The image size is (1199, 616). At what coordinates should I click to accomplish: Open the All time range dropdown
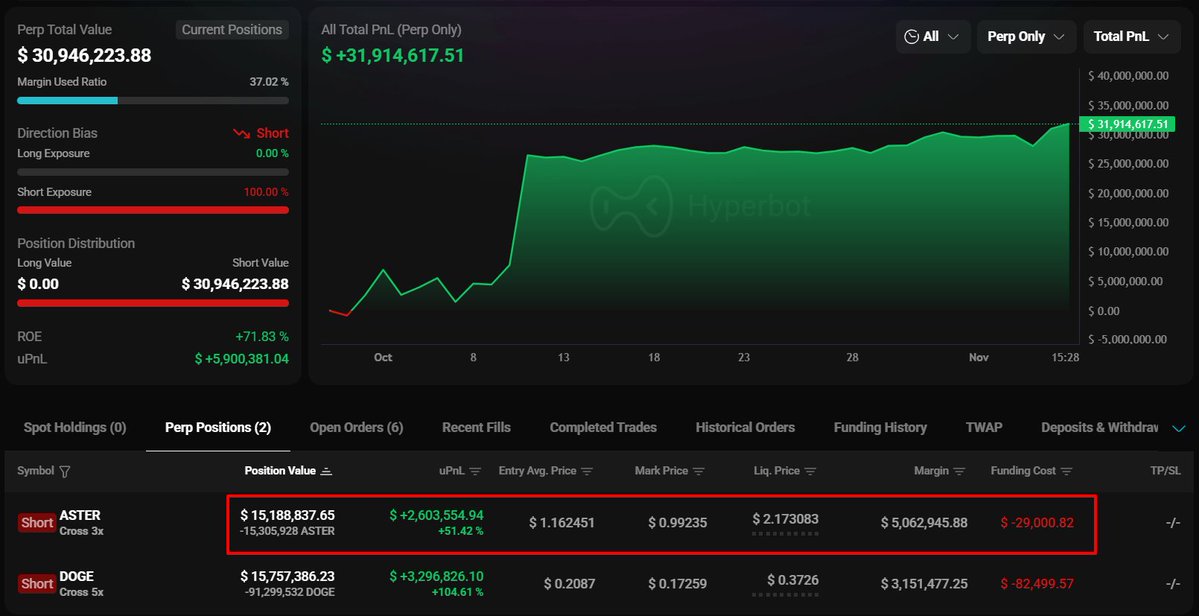pyautogui.click(x=932, y=37)
